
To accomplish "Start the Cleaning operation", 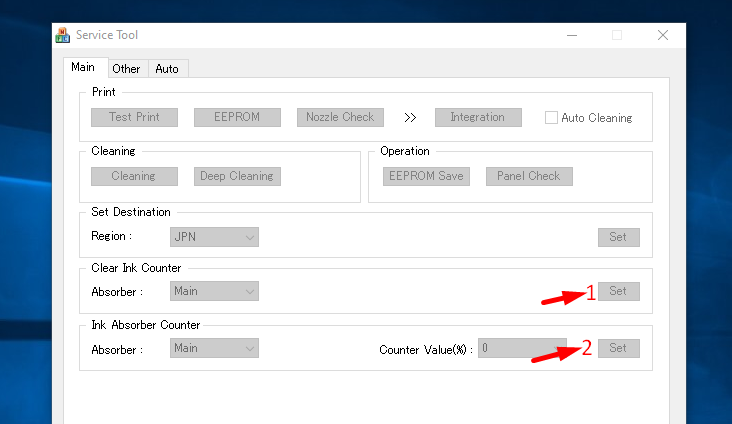I will pyautogui.click(x=134, y=176).
